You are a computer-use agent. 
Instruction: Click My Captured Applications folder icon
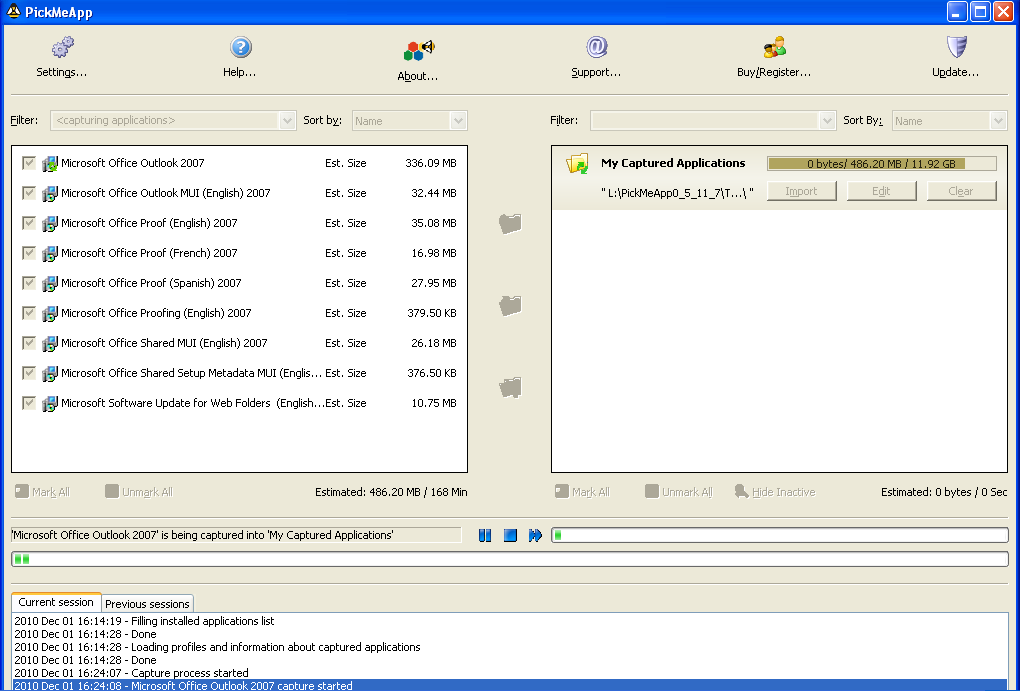click(578, 163)
